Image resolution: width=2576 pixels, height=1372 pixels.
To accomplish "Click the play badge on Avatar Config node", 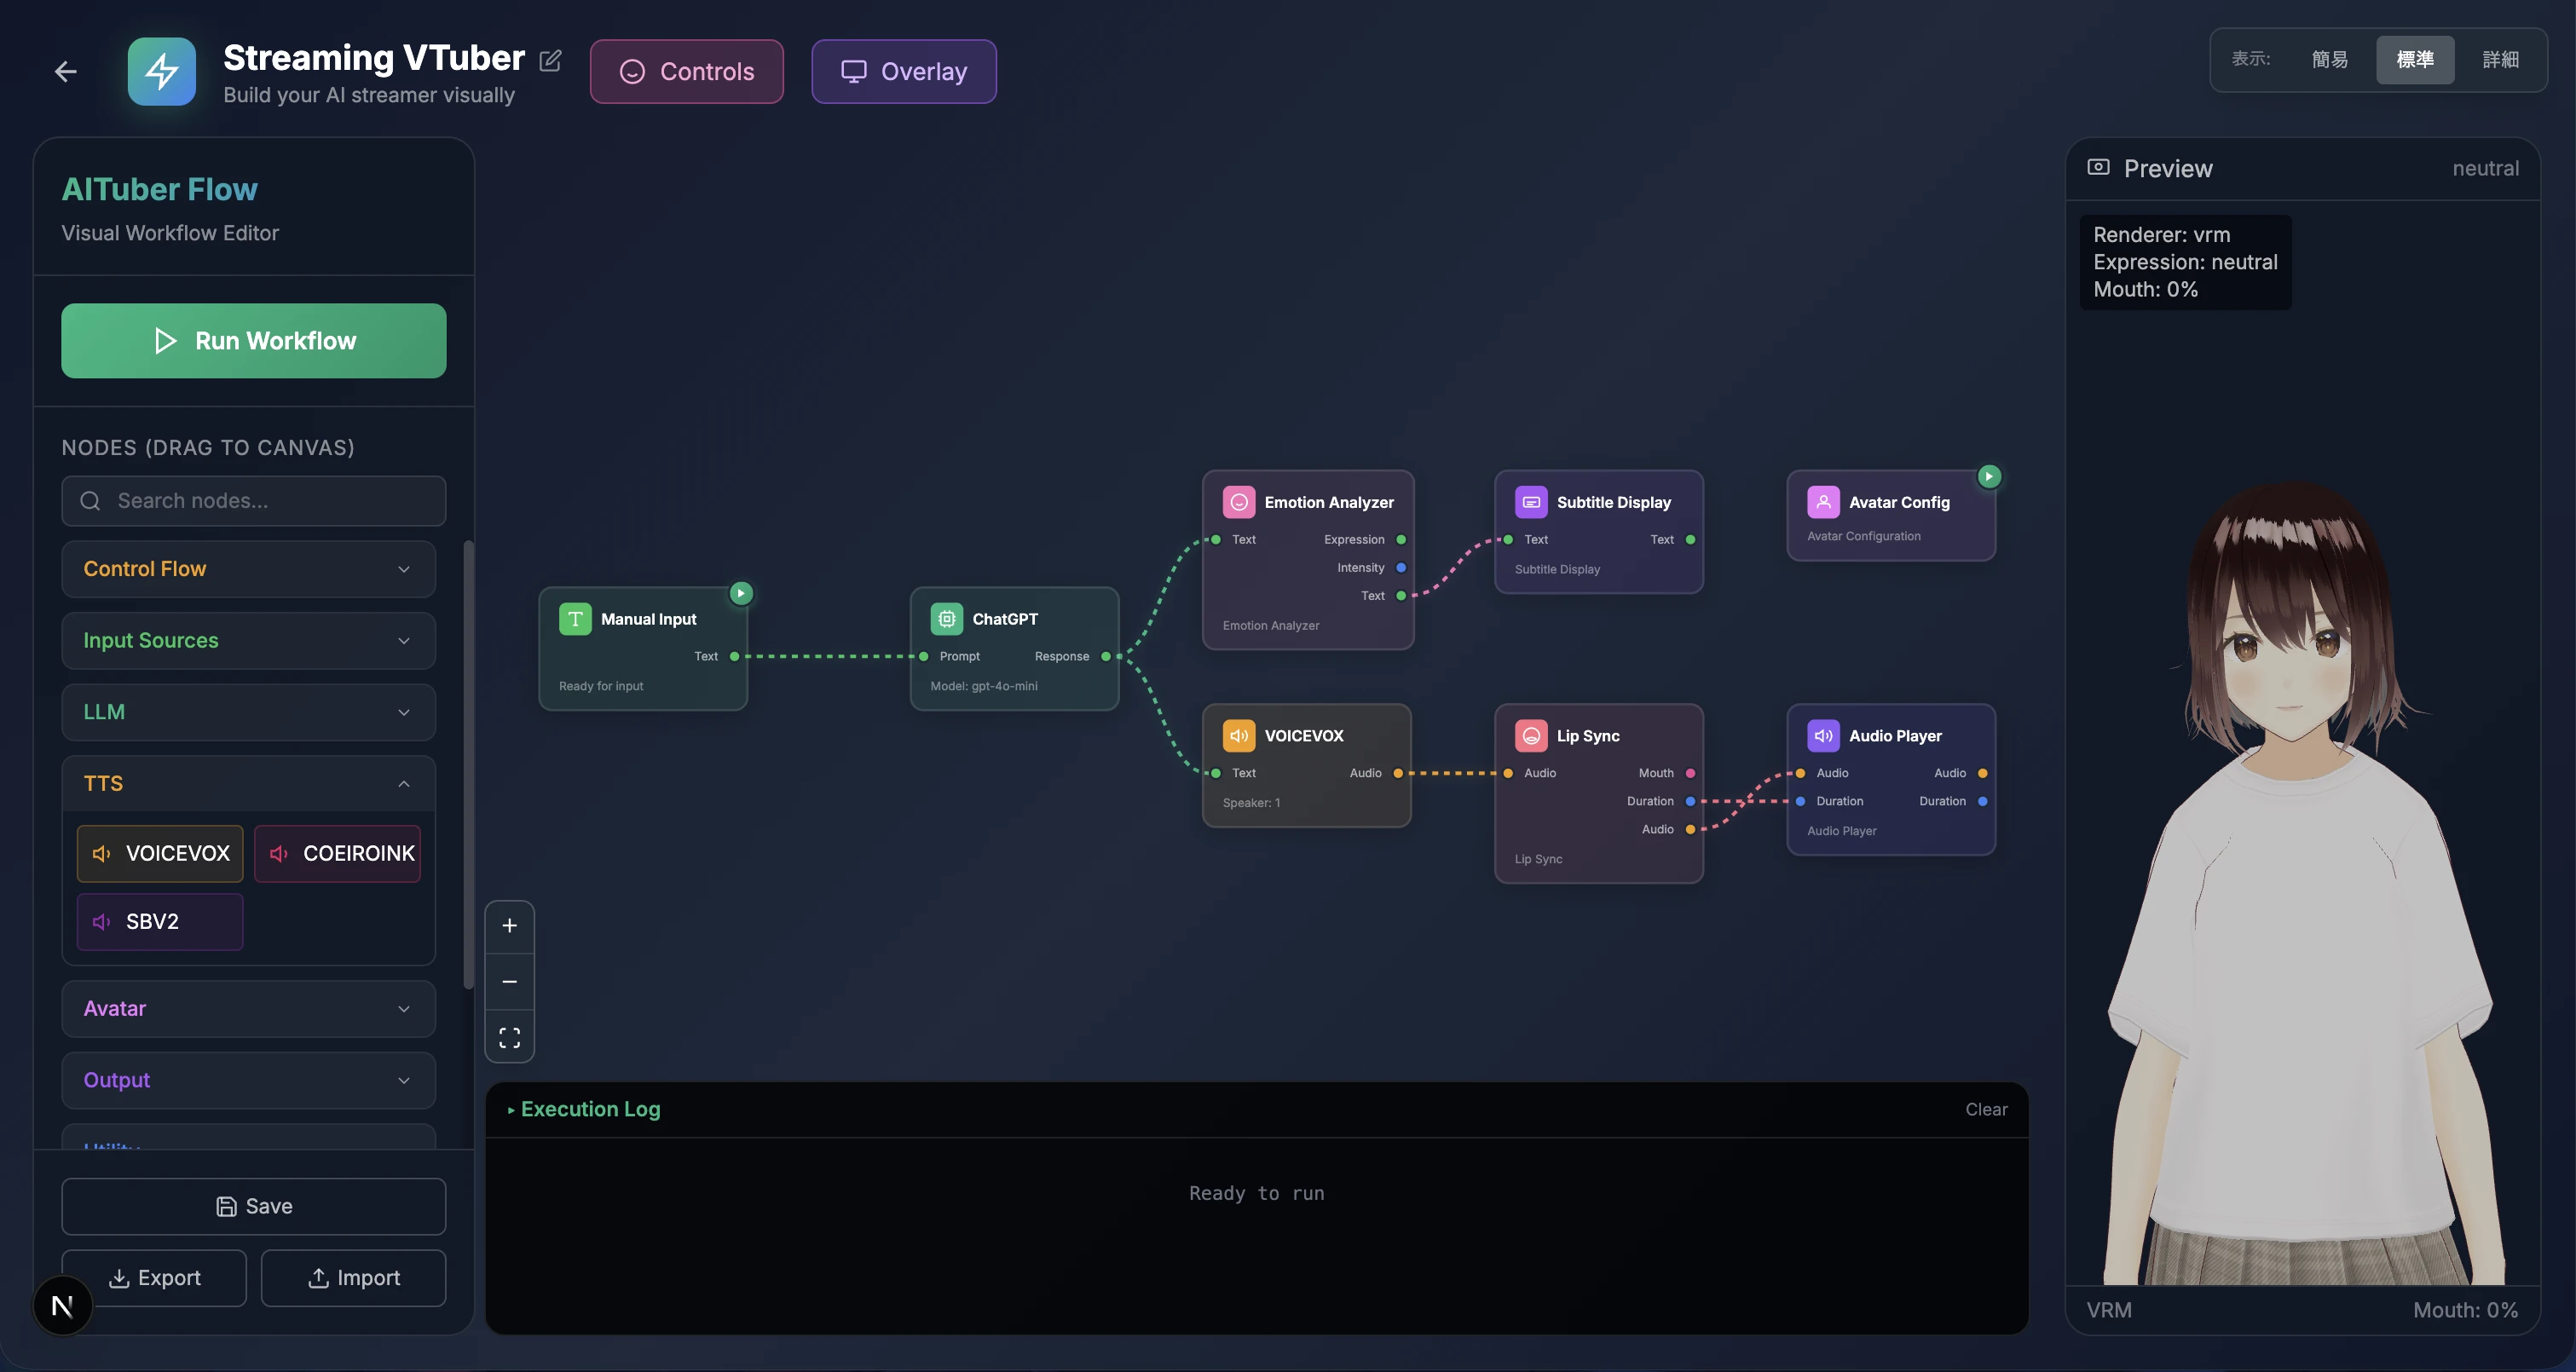I will pyautogui.click(x=1989, y=477).
